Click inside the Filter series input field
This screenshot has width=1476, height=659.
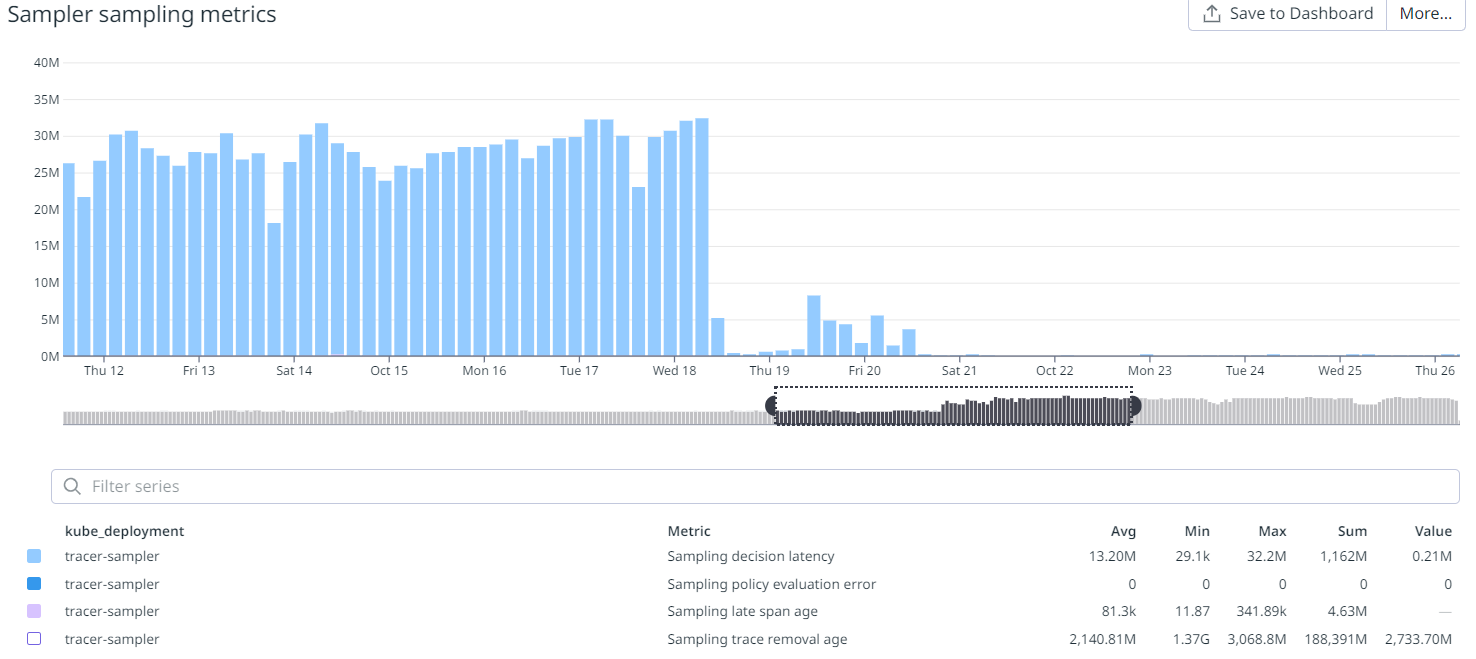[x=400, y=486]
